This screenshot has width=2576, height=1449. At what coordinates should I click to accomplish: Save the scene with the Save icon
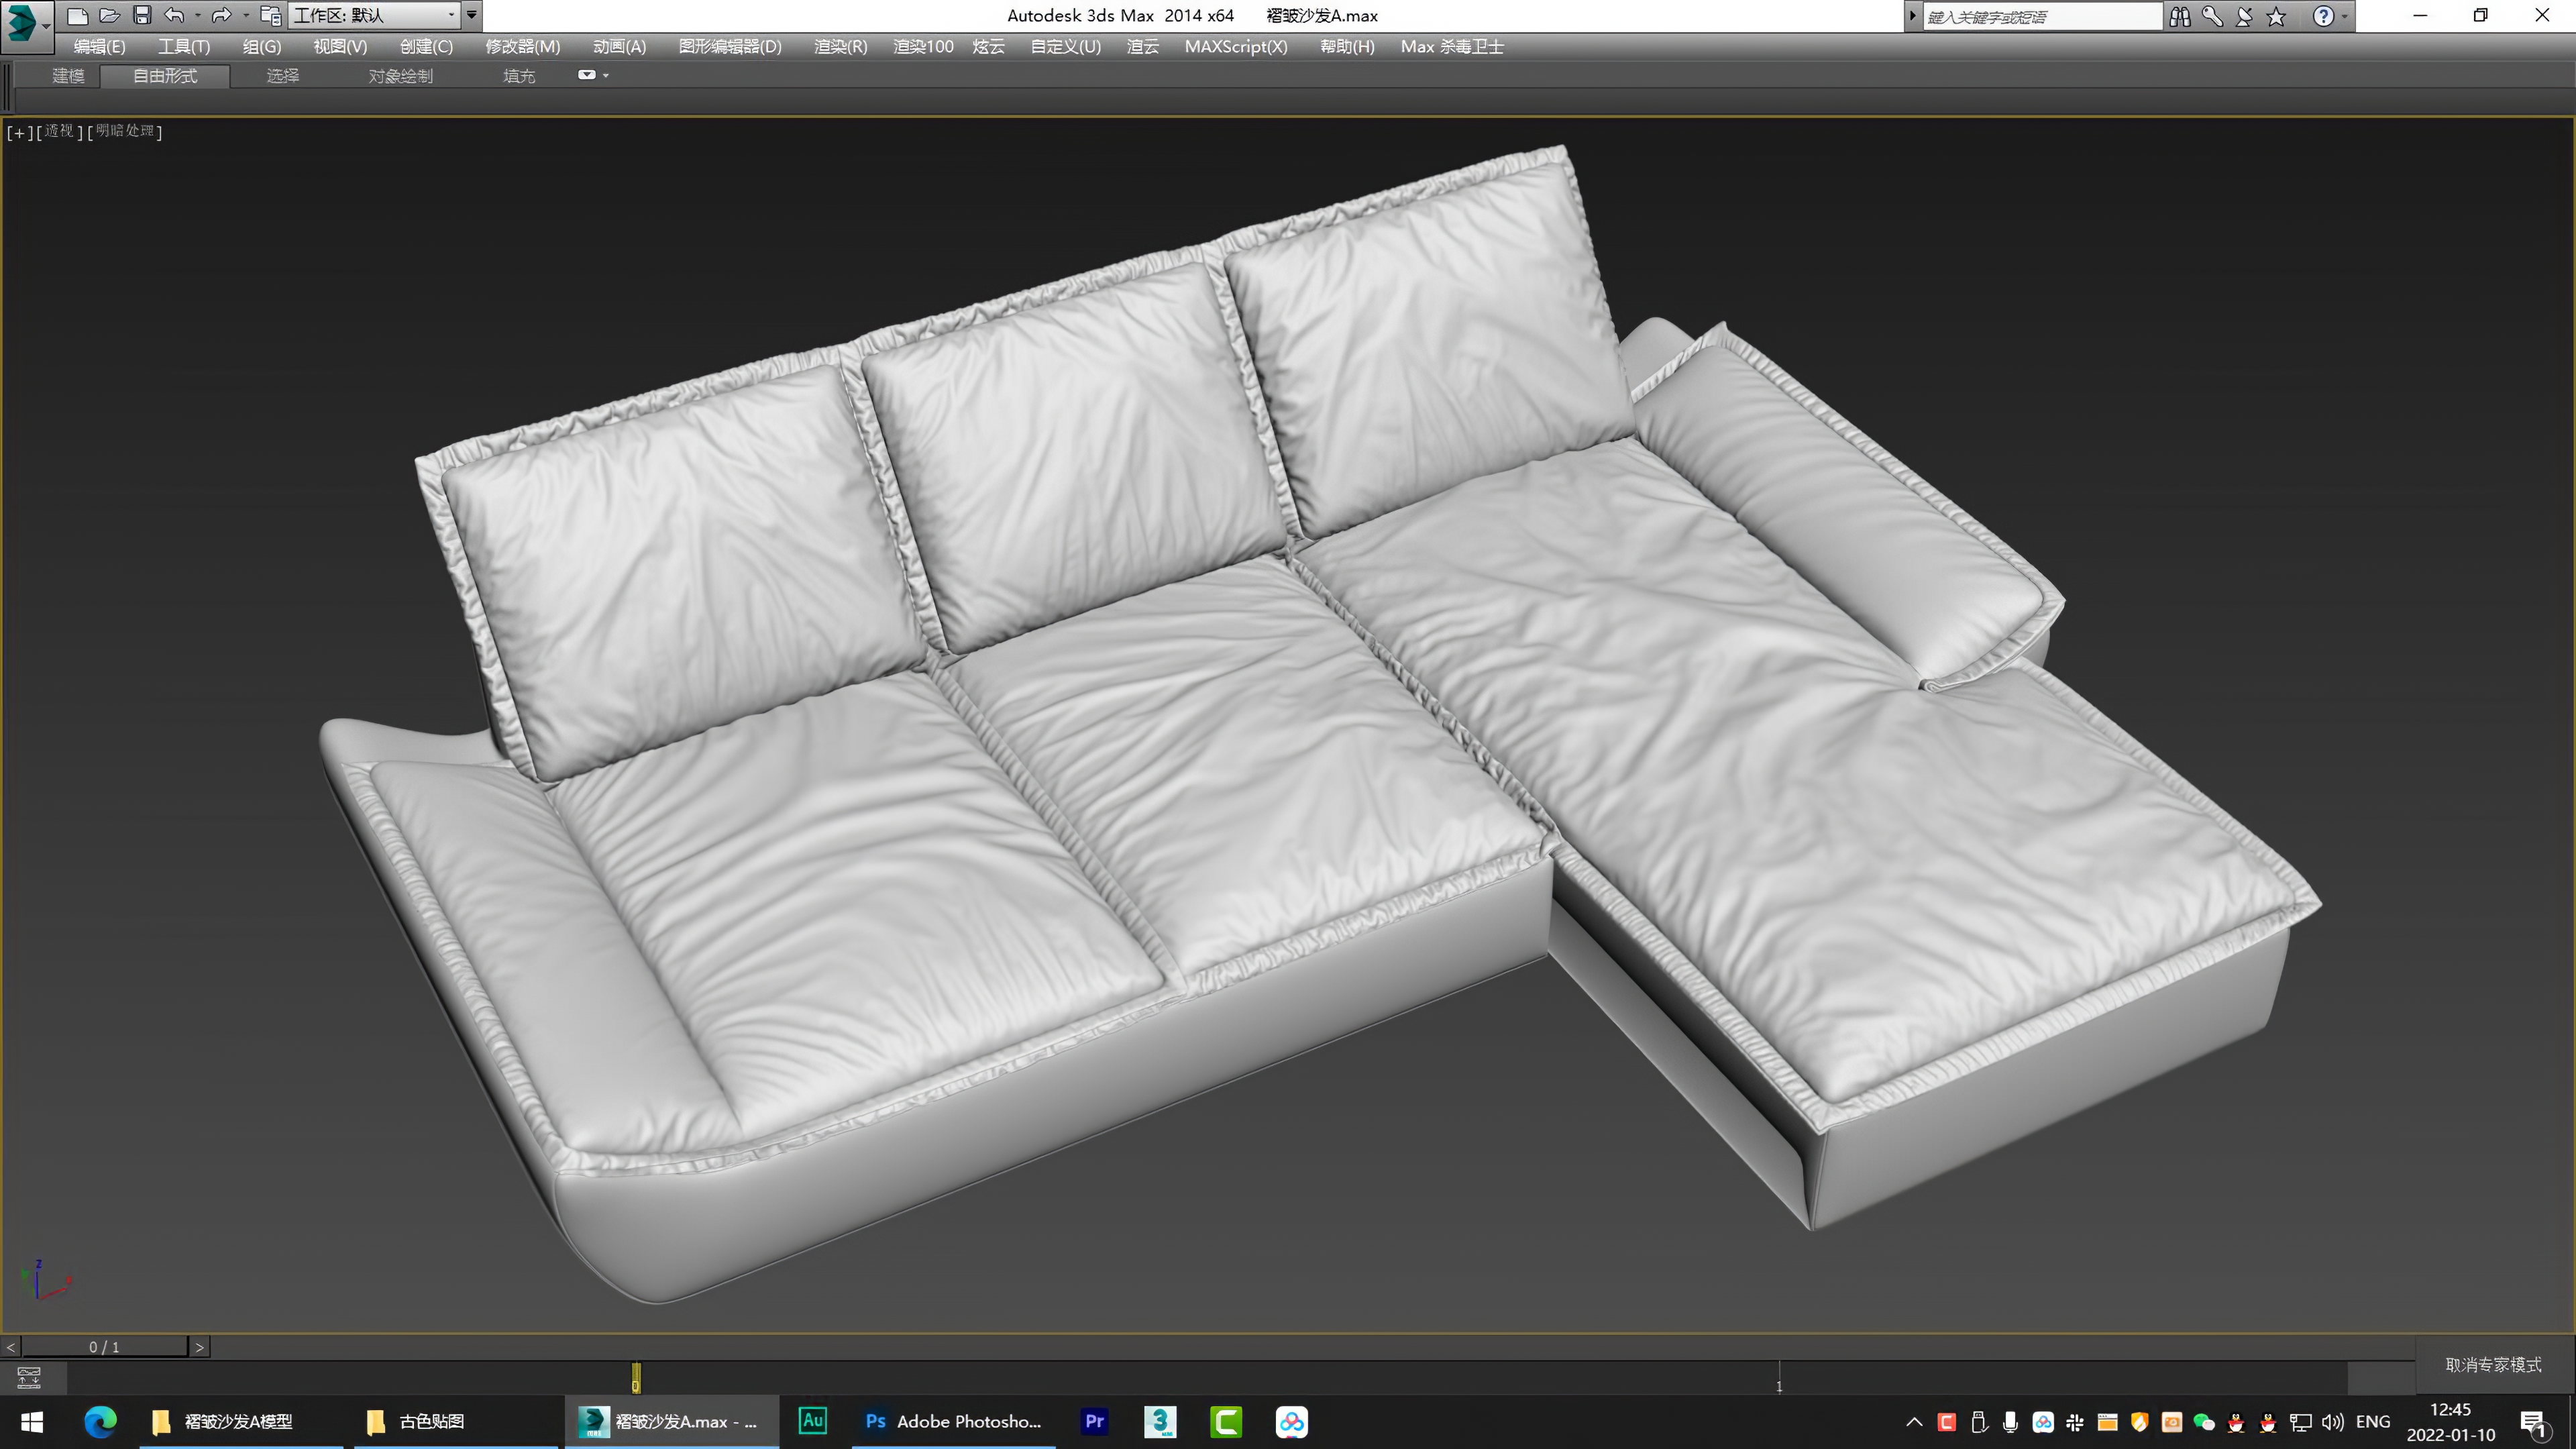pyautogui.click(x=143, y=15)
